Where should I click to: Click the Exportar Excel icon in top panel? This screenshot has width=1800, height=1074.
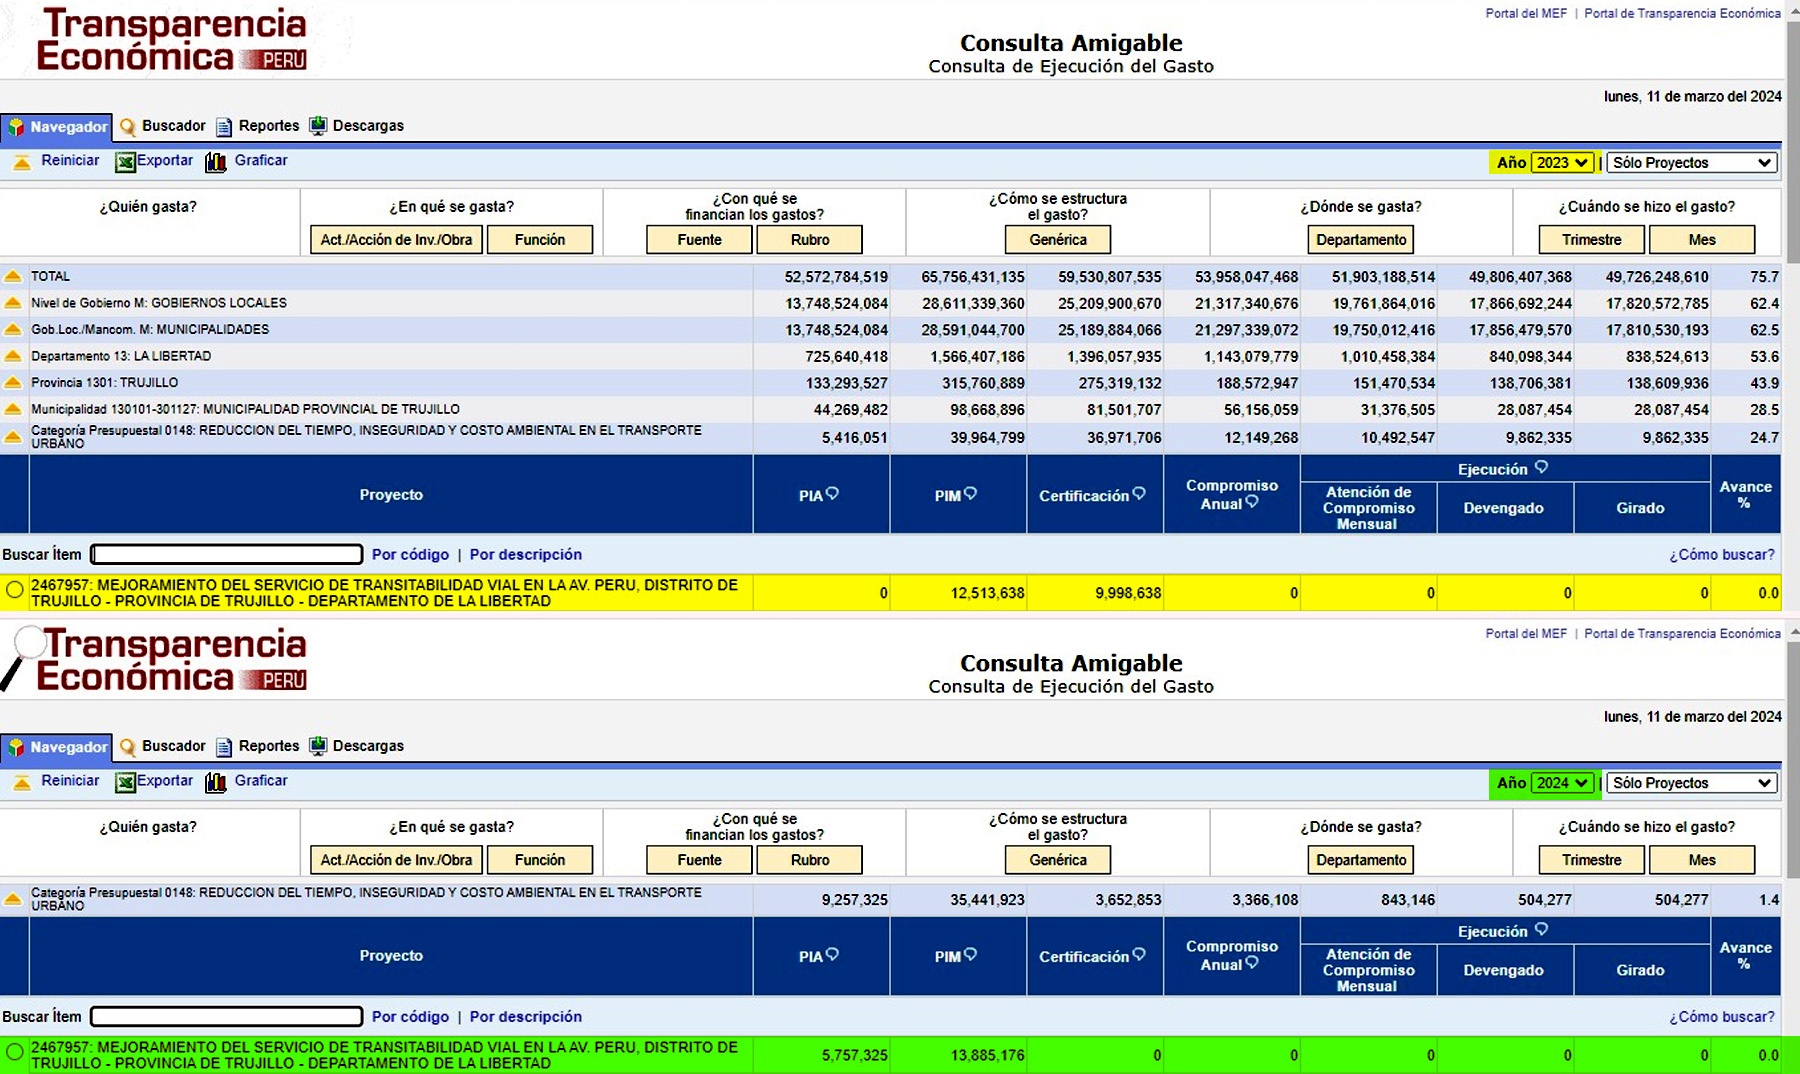tap(125, 162)
